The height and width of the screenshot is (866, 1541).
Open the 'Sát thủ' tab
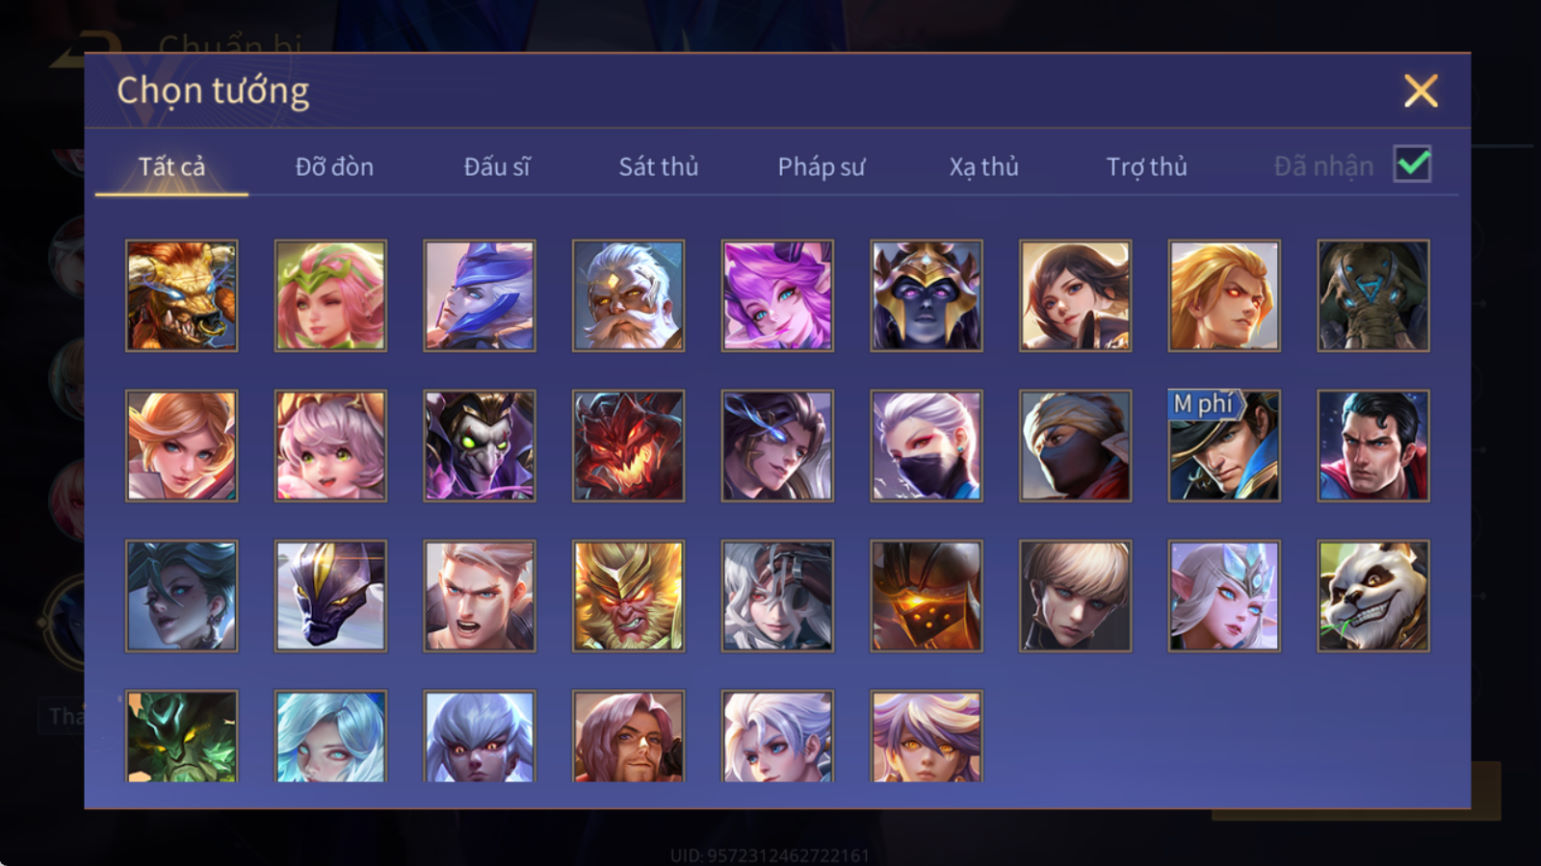[x=658, y=167]
